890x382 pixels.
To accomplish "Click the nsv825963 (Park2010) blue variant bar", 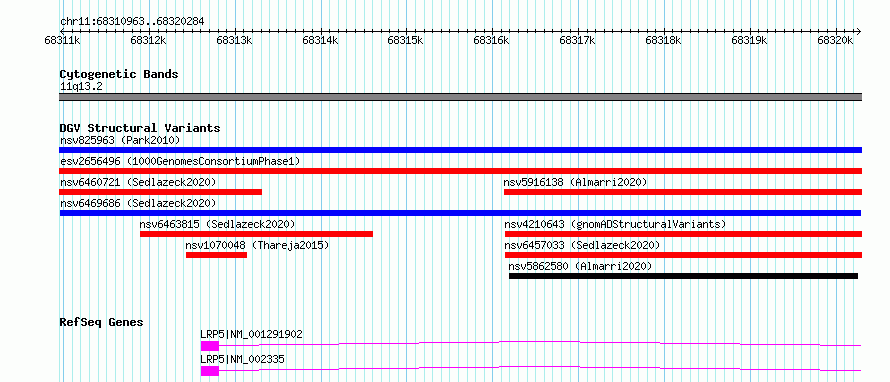I will point(460,150).
